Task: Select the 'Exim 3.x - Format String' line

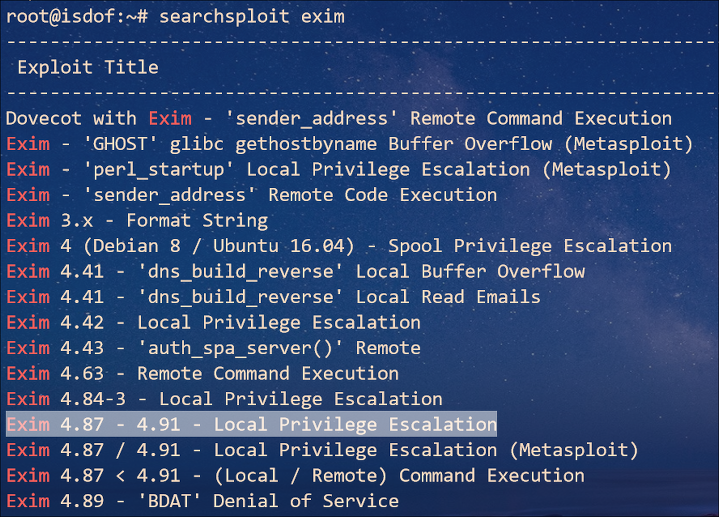Action: pyautogui.click(x=137, y=221)
